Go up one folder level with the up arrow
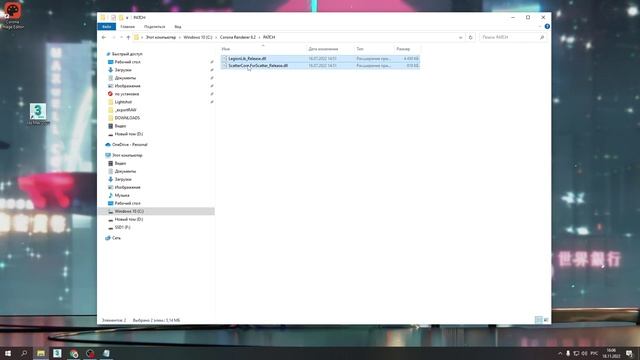Viewport: 640px width, 360px height. click(128, 37)
